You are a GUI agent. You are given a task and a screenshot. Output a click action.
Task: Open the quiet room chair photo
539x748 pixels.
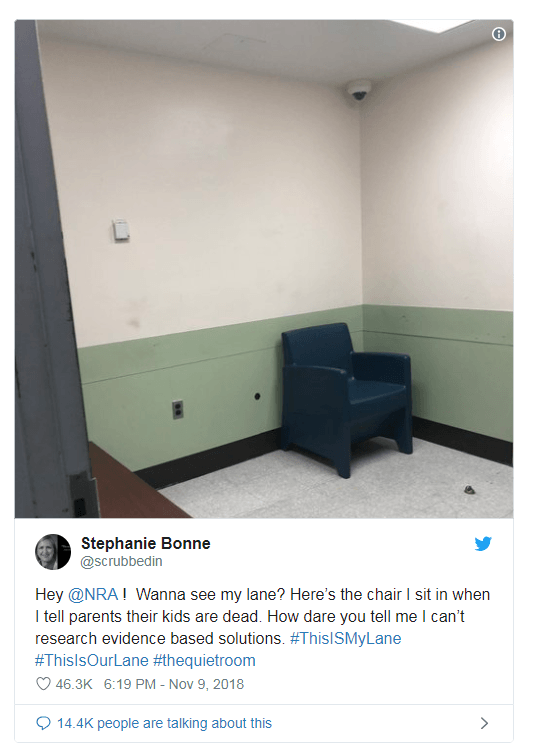(x=264, y=269)
